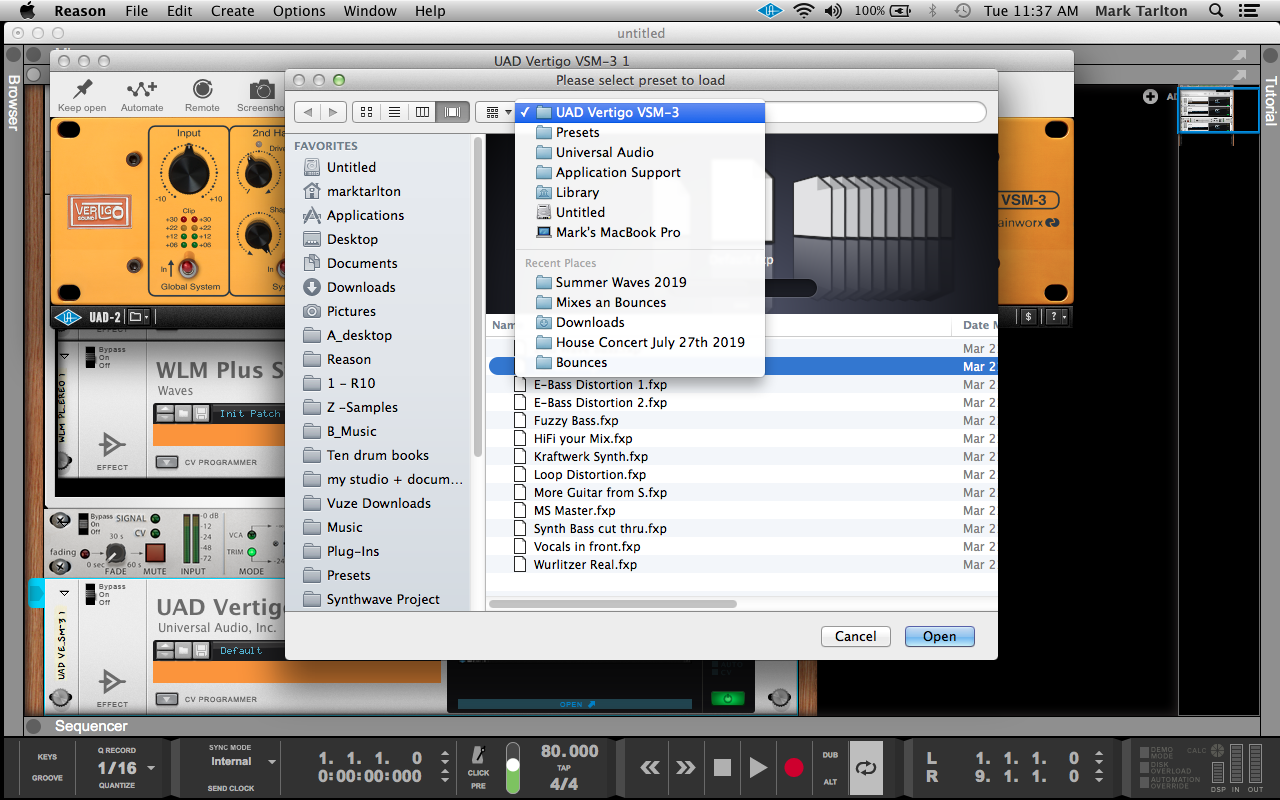The image size is (1280, 800).
Task: Go forward with the right arrow in file dialog
Action: (333, 112)
